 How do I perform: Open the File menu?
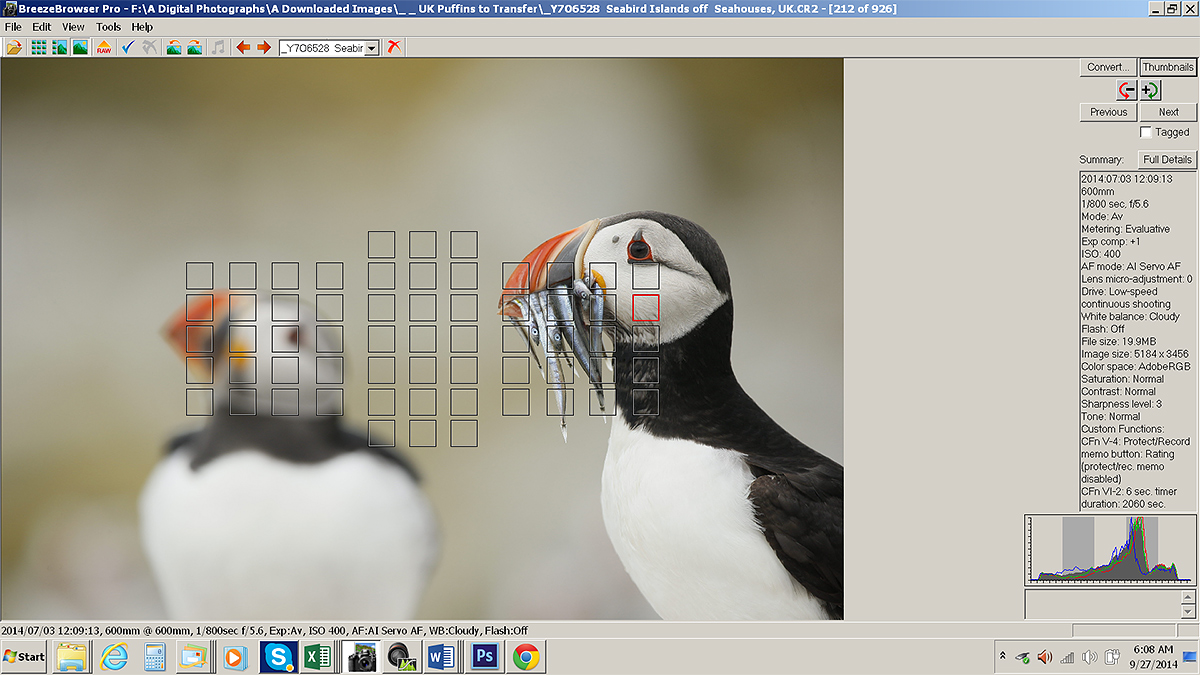pos(14,27)
